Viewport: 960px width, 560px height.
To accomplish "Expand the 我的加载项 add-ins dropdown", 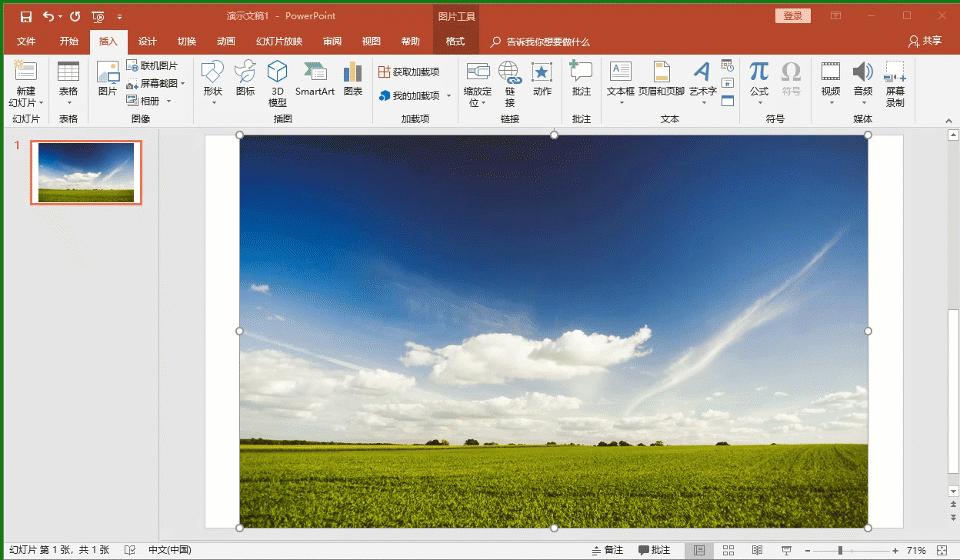I will (449, 96).
